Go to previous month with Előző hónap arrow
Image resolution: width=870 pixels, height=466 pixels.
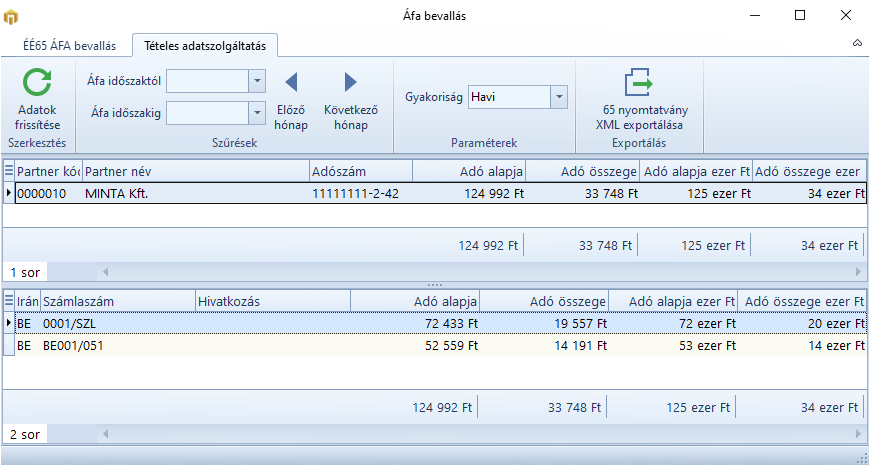coord(291,83)
